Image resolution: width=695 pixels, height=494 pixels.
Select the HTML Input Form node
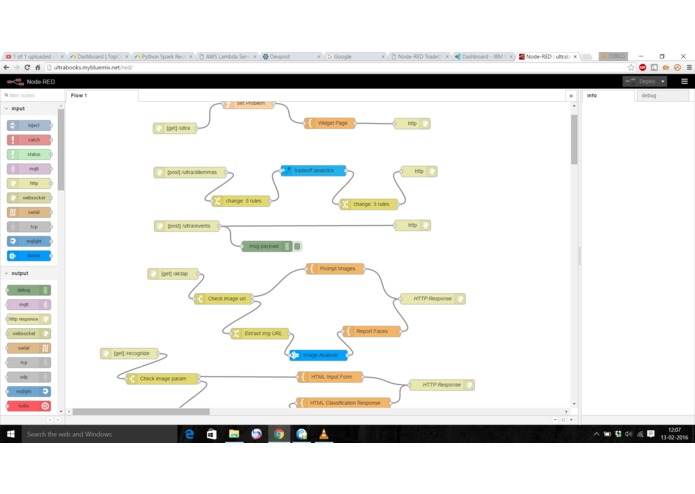click(x=330, y=377)
